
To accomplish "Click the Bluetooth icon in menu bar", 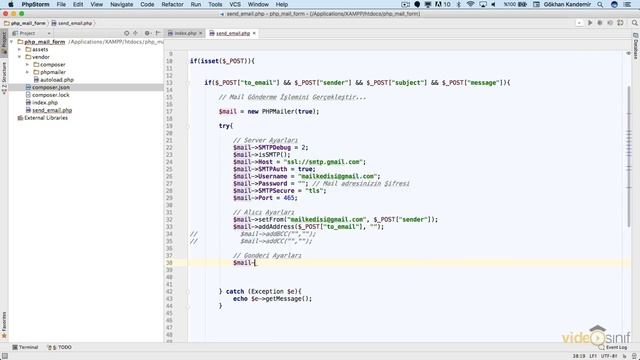I will (458, 4).
